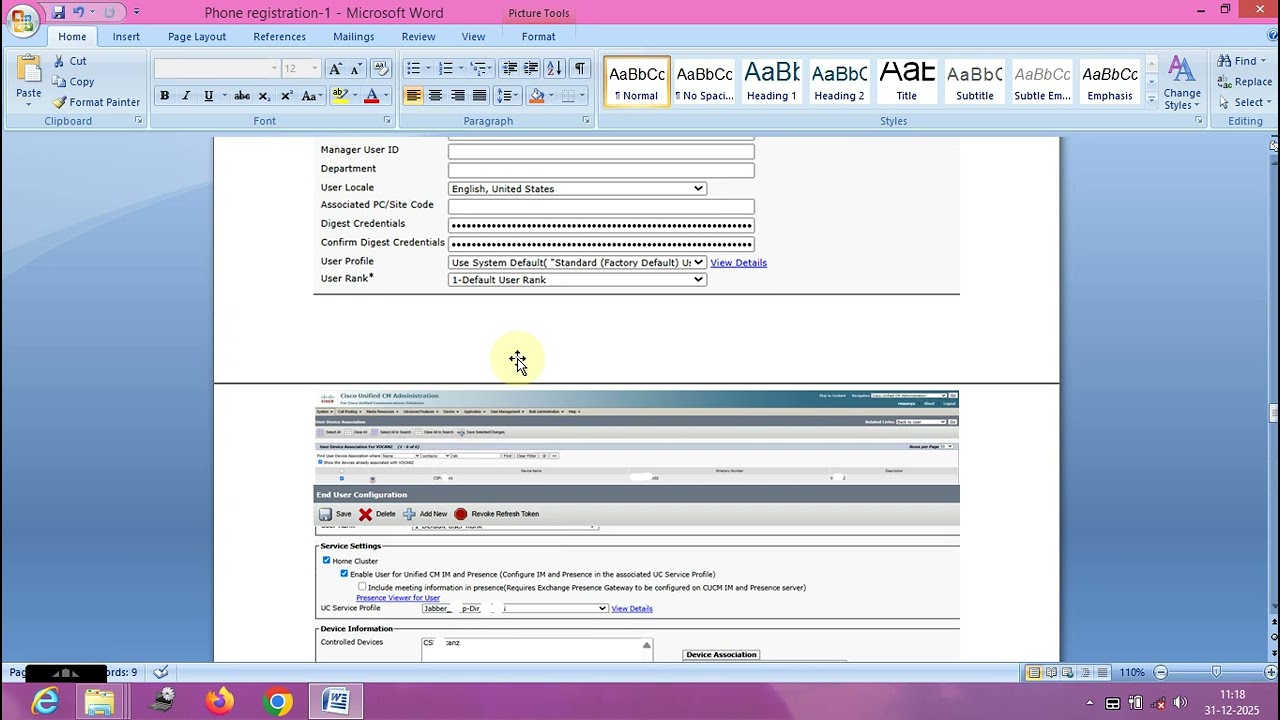
Task: Apply subscript formatting
Action: click(x=265, y=96)
